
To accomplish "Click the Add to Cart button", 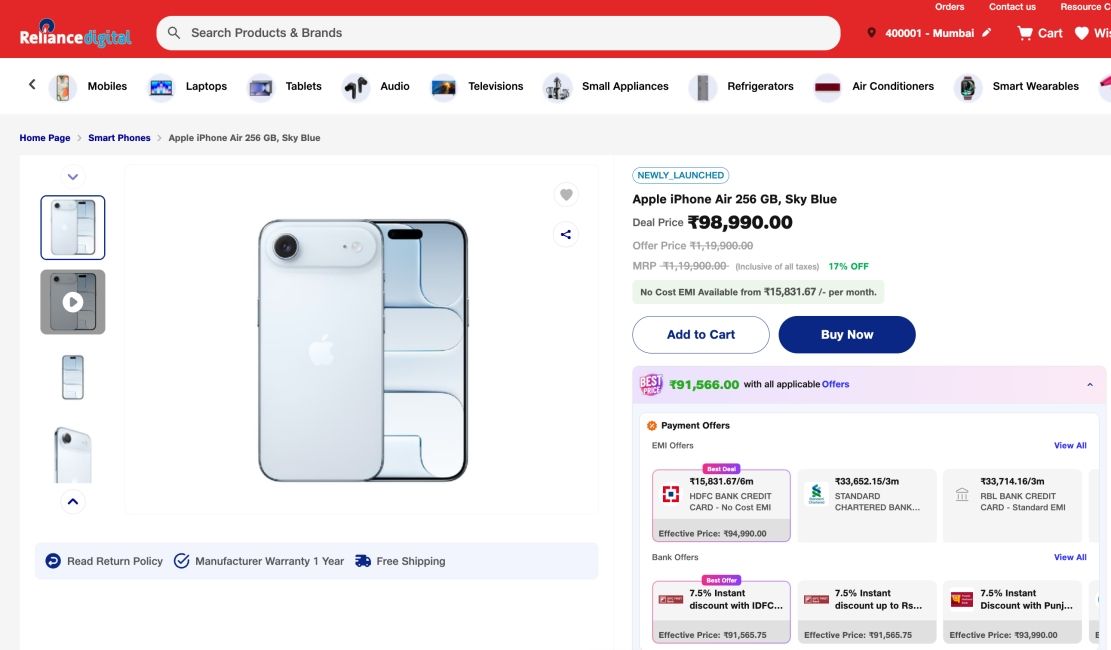I will 701,335.
